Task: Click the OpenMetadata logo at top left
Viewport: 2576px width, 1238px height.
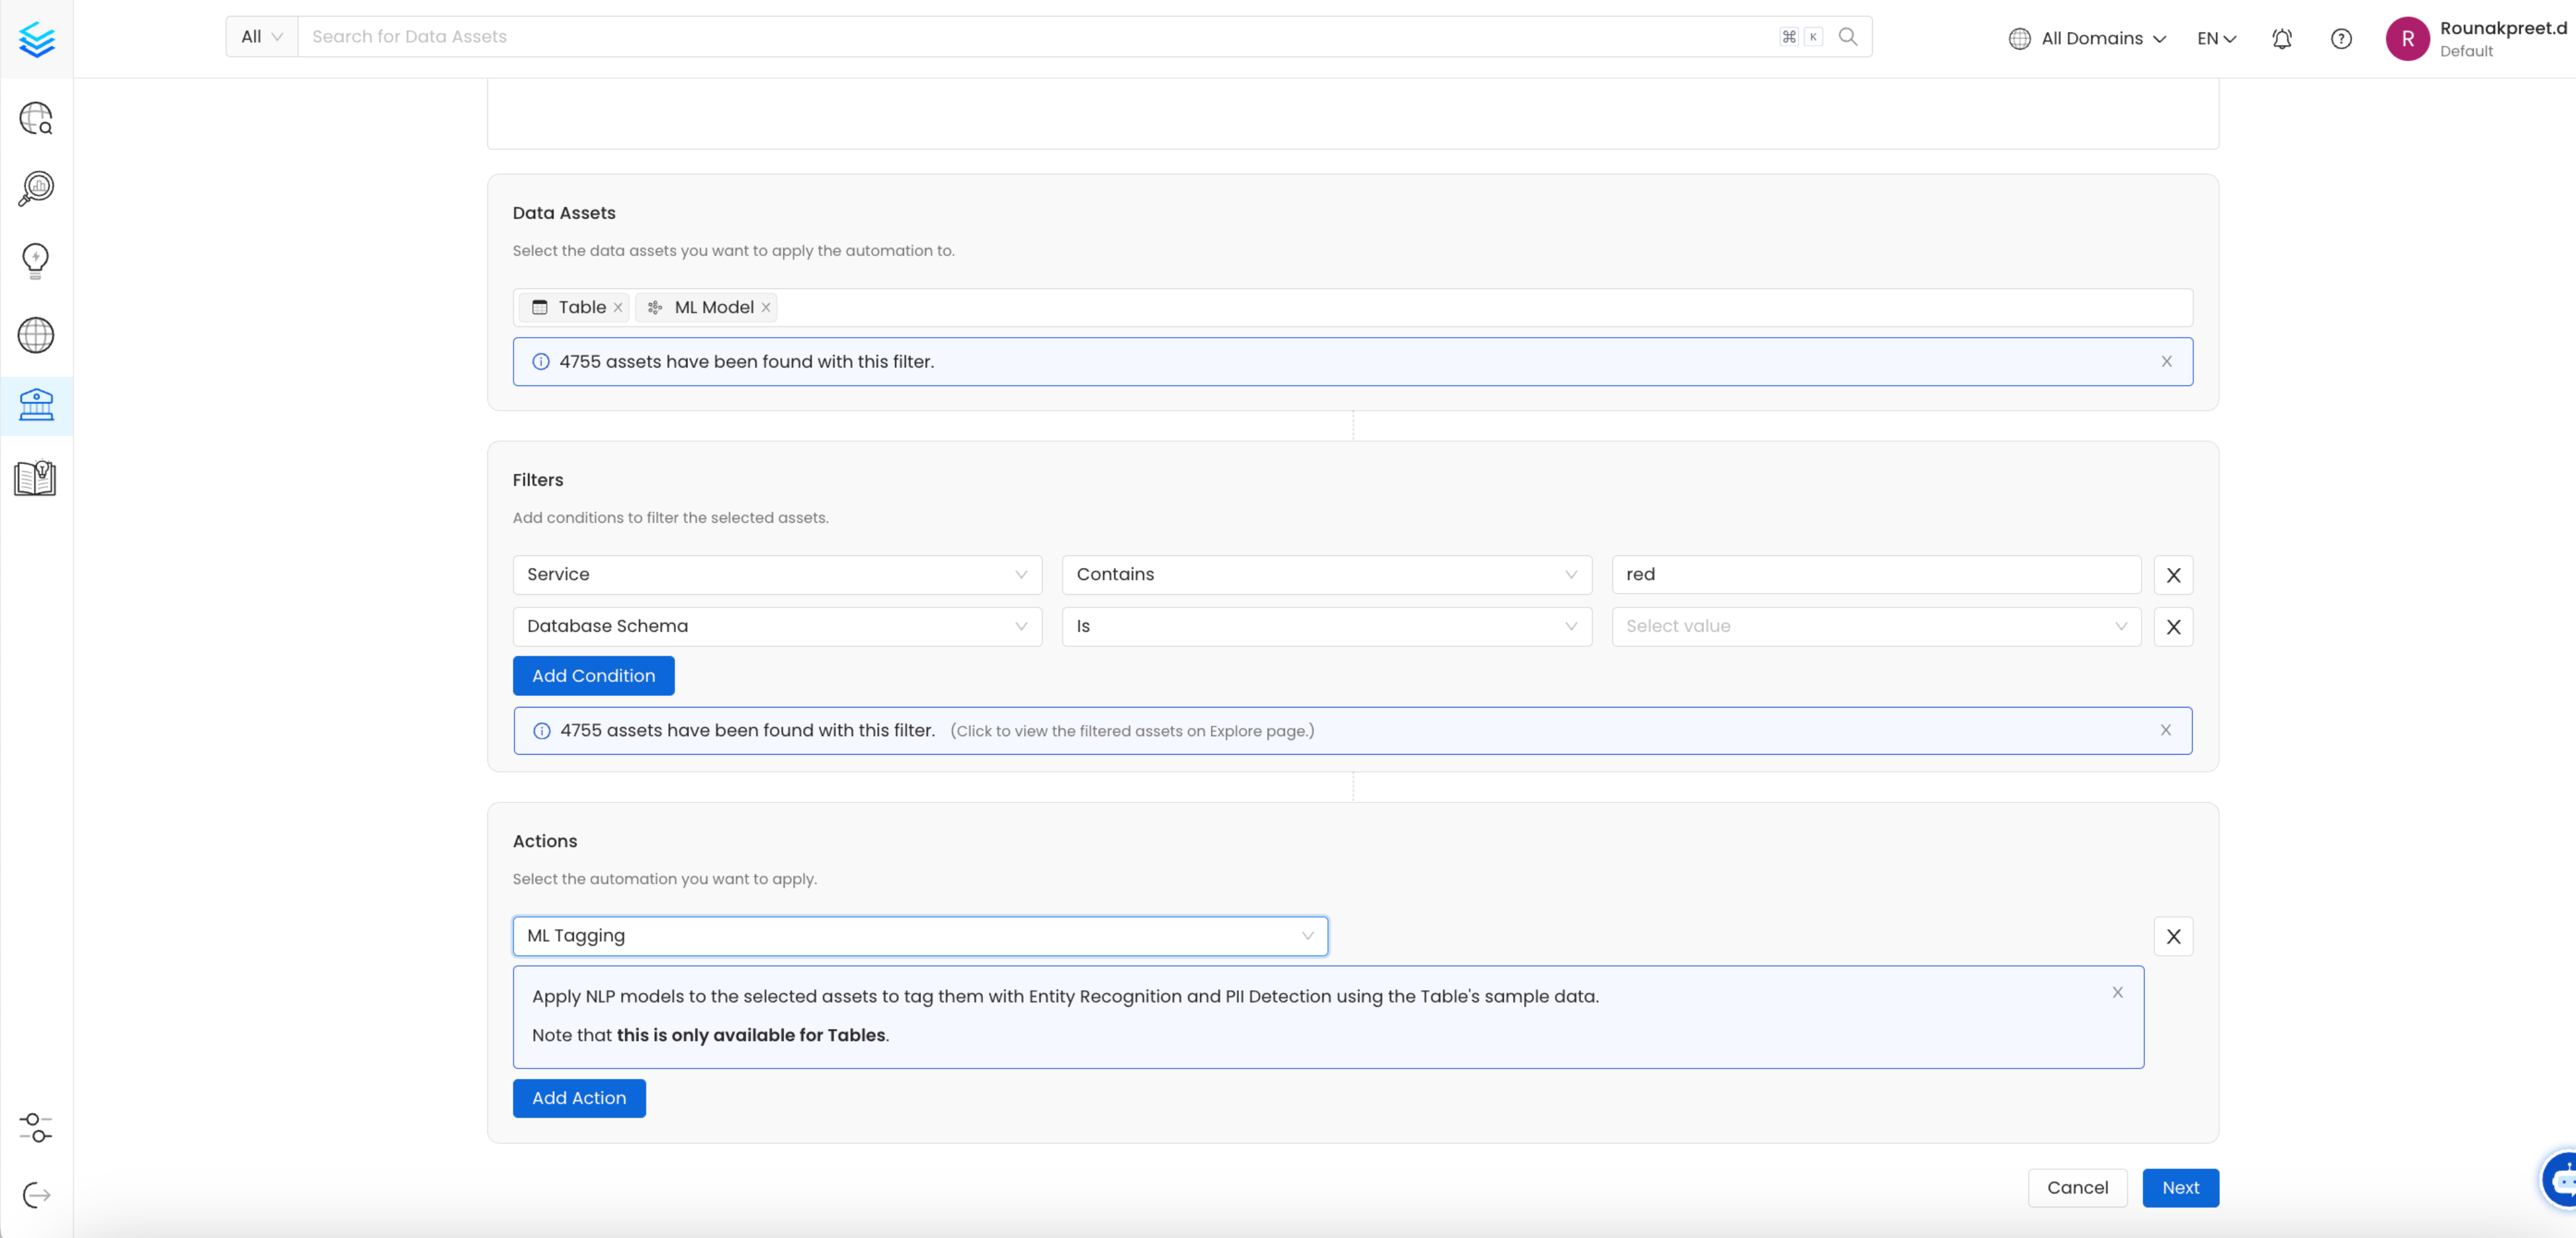Action: pyautogui.click(x=36, y=40)
